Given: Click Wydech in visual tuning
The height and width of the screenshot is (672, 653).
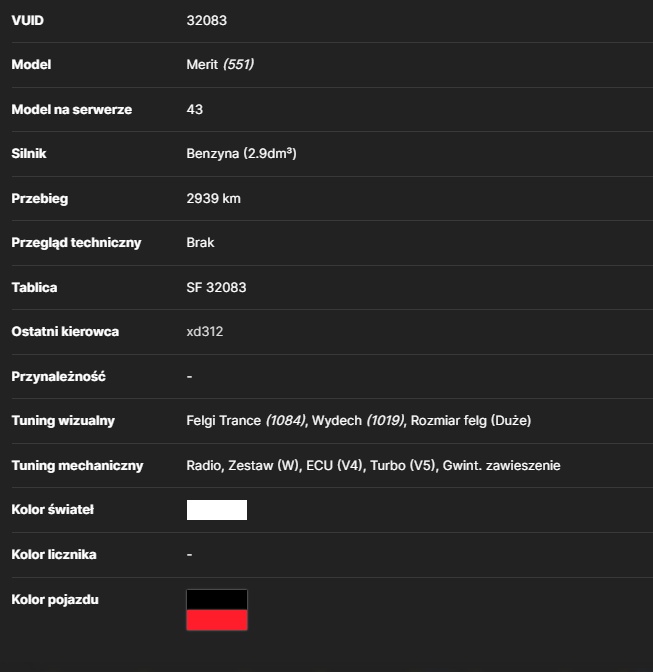Looking at the screenshot, I should (337, 420).
